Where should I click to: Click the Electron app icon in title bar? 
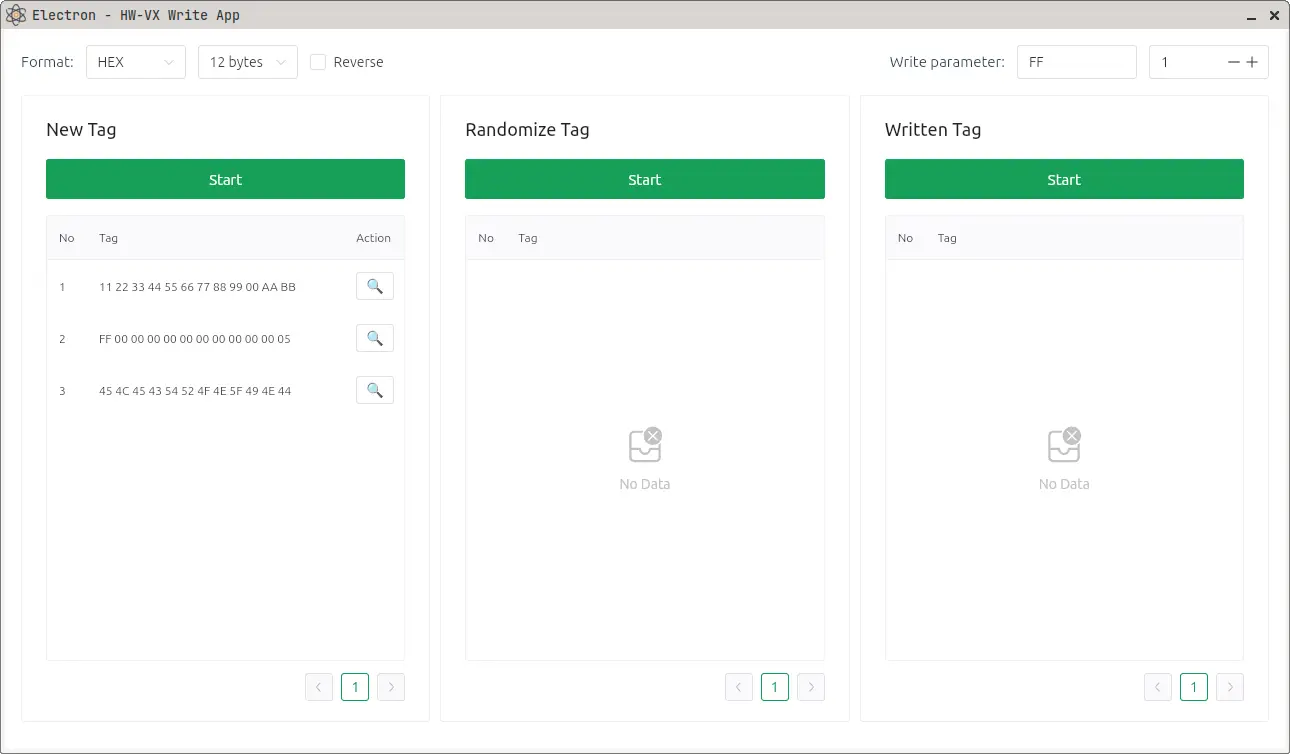(16, 15)
